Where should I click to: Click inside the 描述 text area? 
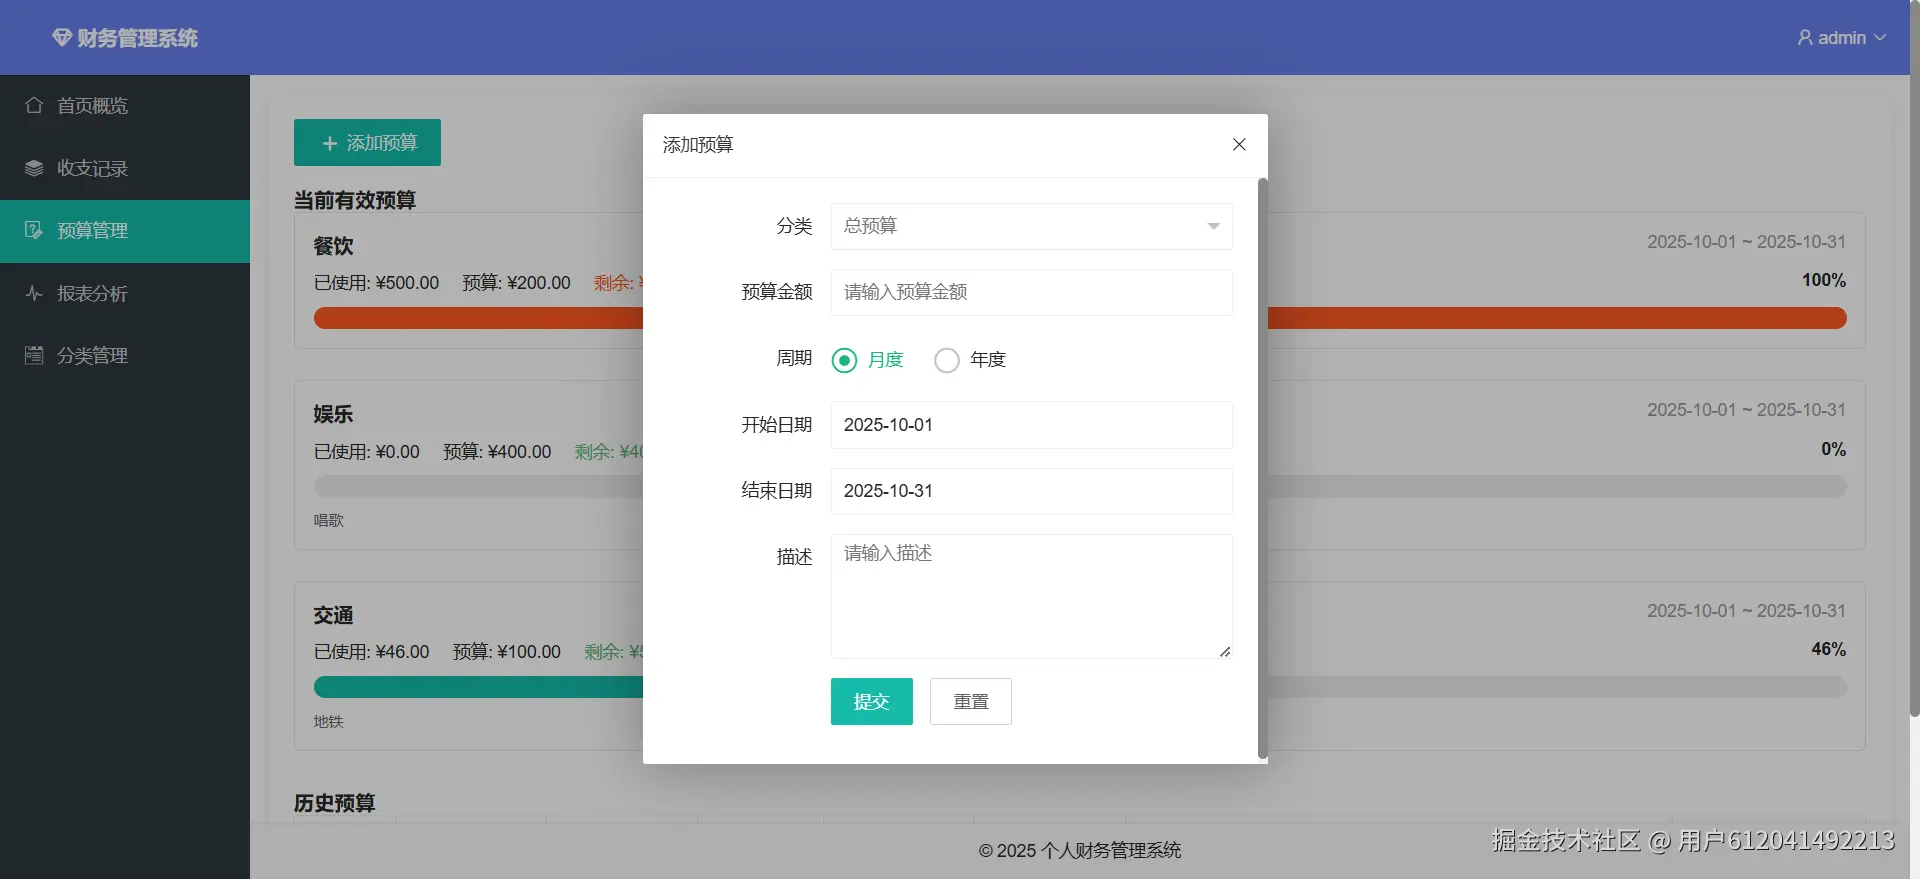click(x=1031, y=596)
